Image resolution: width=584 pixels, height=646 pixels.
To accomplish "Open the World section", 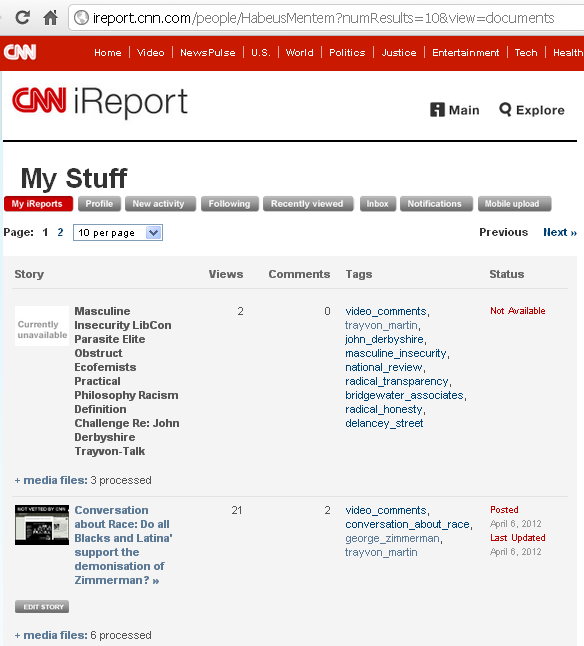I will (299, 53).
